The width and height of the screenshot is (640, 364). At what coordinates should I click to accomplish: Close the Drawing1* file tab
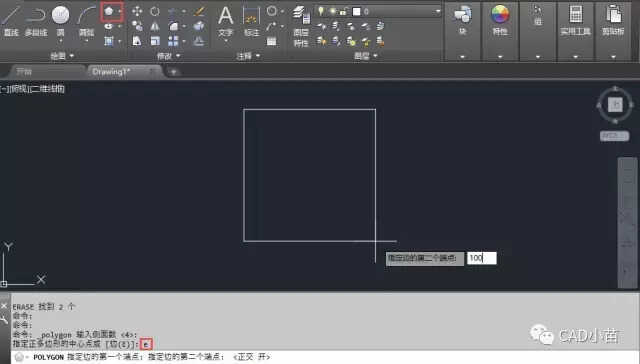(152, 72)
